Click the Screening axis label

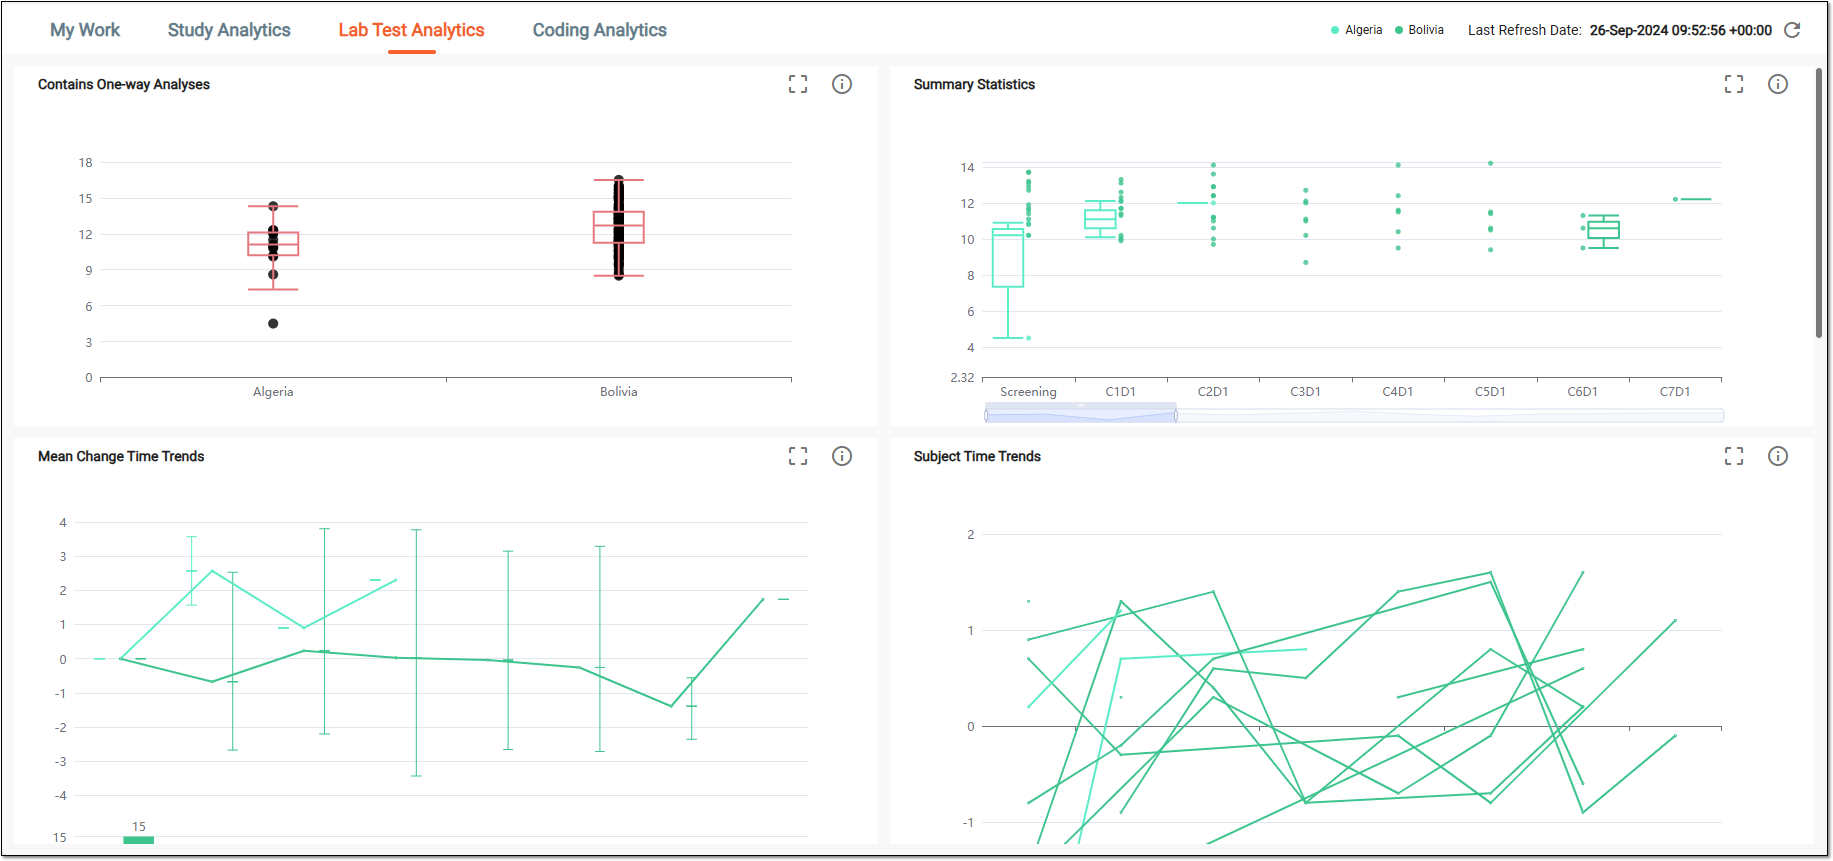(1028, 392)
